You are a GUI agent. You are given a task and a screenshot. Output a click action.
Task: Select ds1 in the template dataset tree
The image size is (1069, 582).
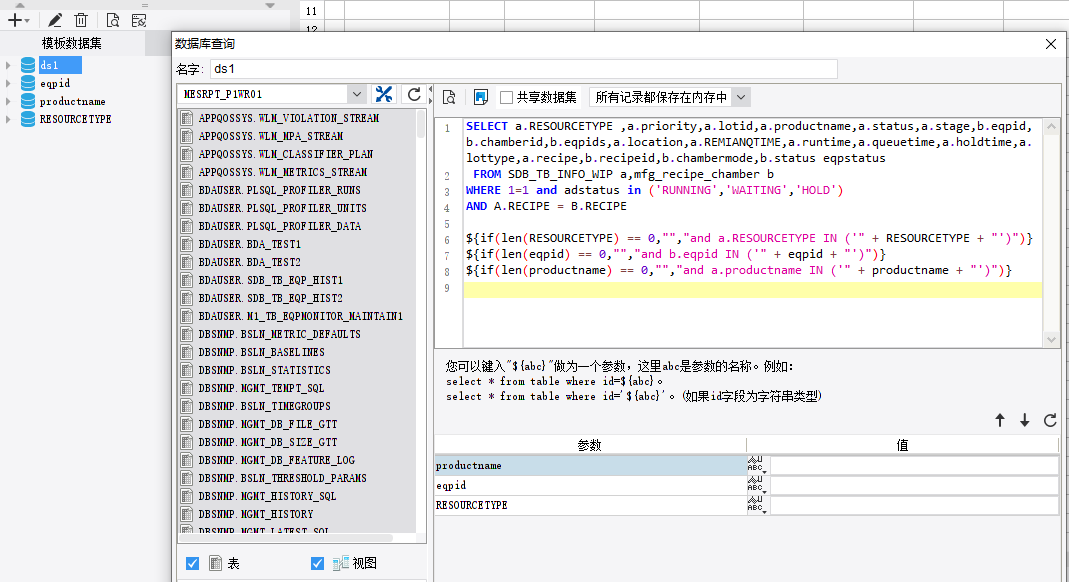(50, 65)
